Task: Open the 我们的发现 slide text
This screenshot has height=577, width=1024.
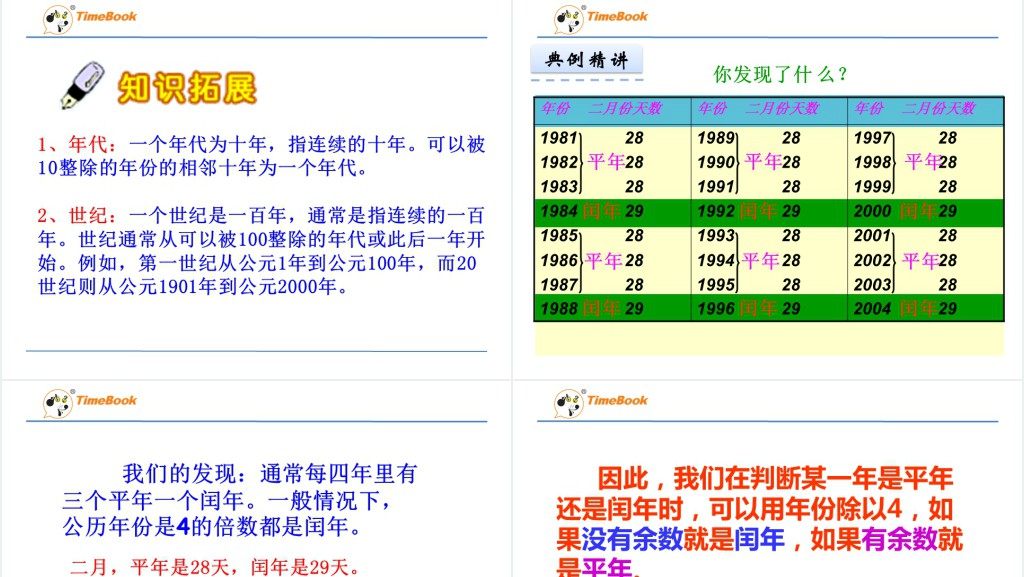Action: (x=240, y=498)
